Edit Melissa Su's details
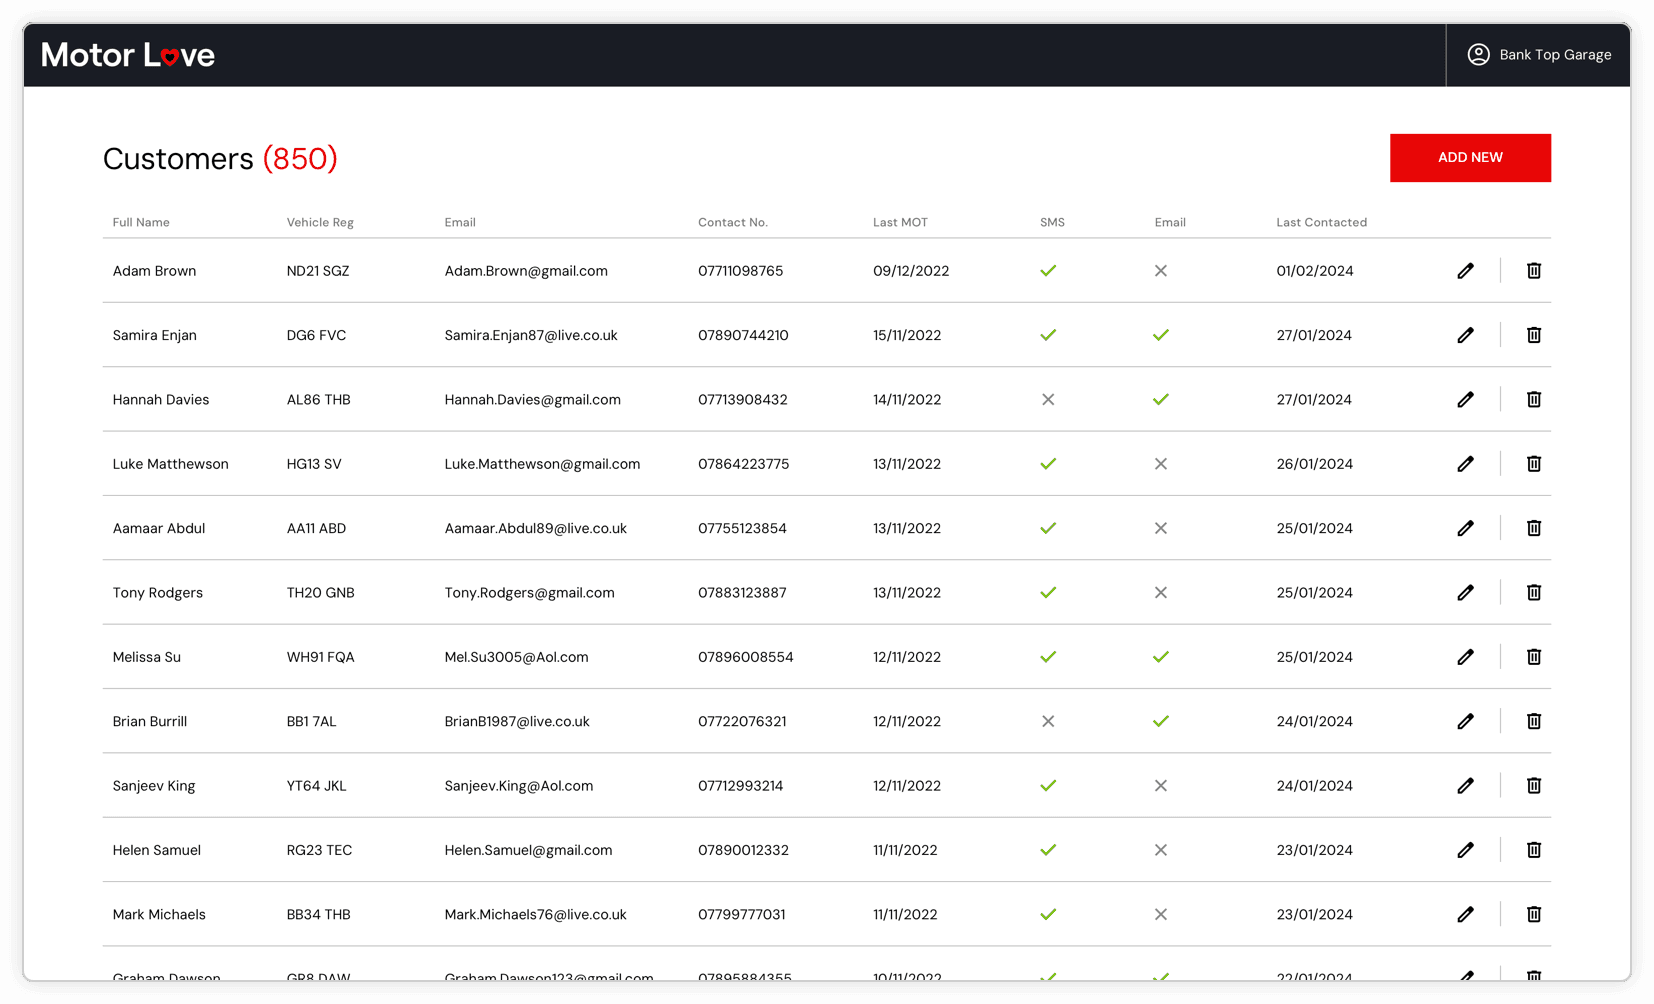This screenshot has height=1004, width=1654. coord(1466,657)
